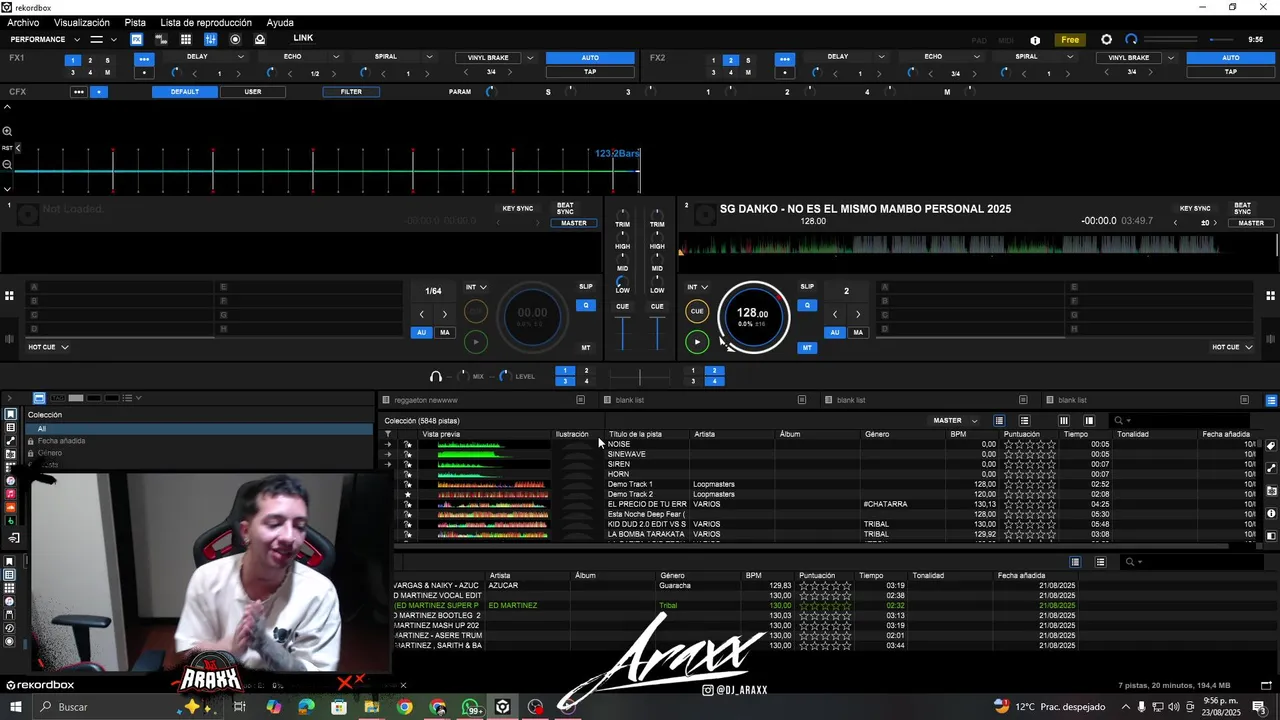
Task: Open the MASTER dropdown in the browser header
Action: pos(955,421)
